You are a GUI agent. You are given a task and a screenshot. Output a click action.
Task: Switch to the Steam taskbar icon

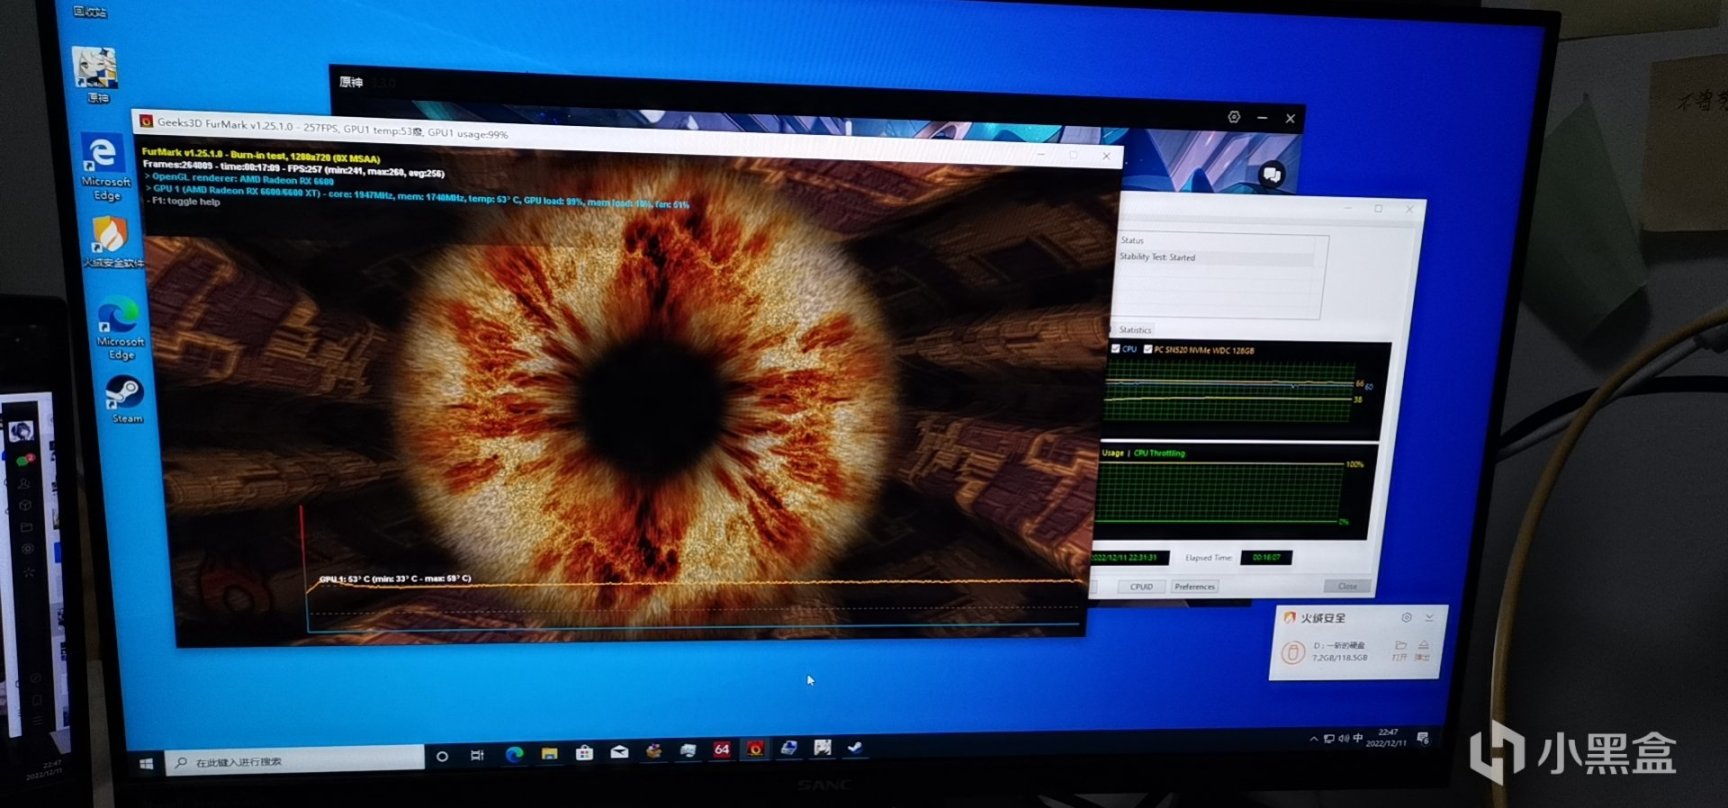point(856,746)
